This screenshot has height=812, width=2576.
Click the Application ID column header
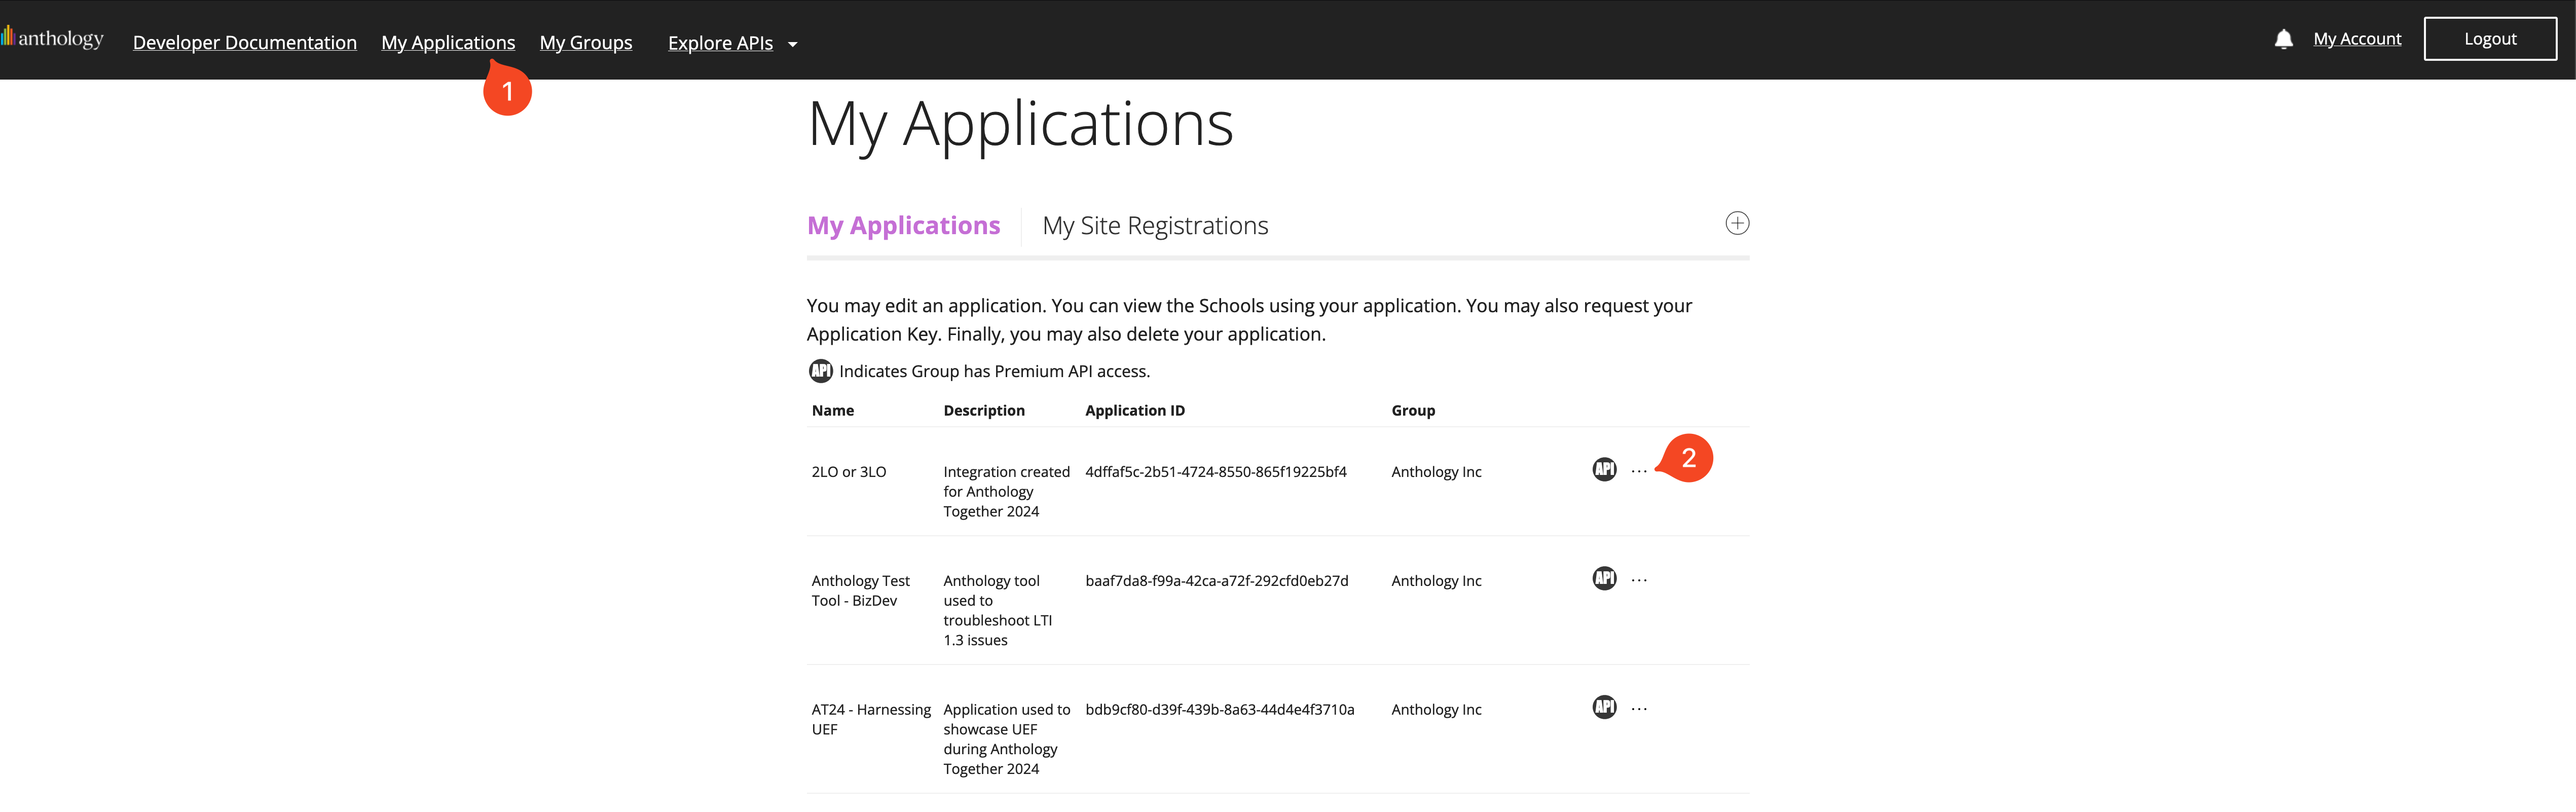click(x=1135, y=410)
